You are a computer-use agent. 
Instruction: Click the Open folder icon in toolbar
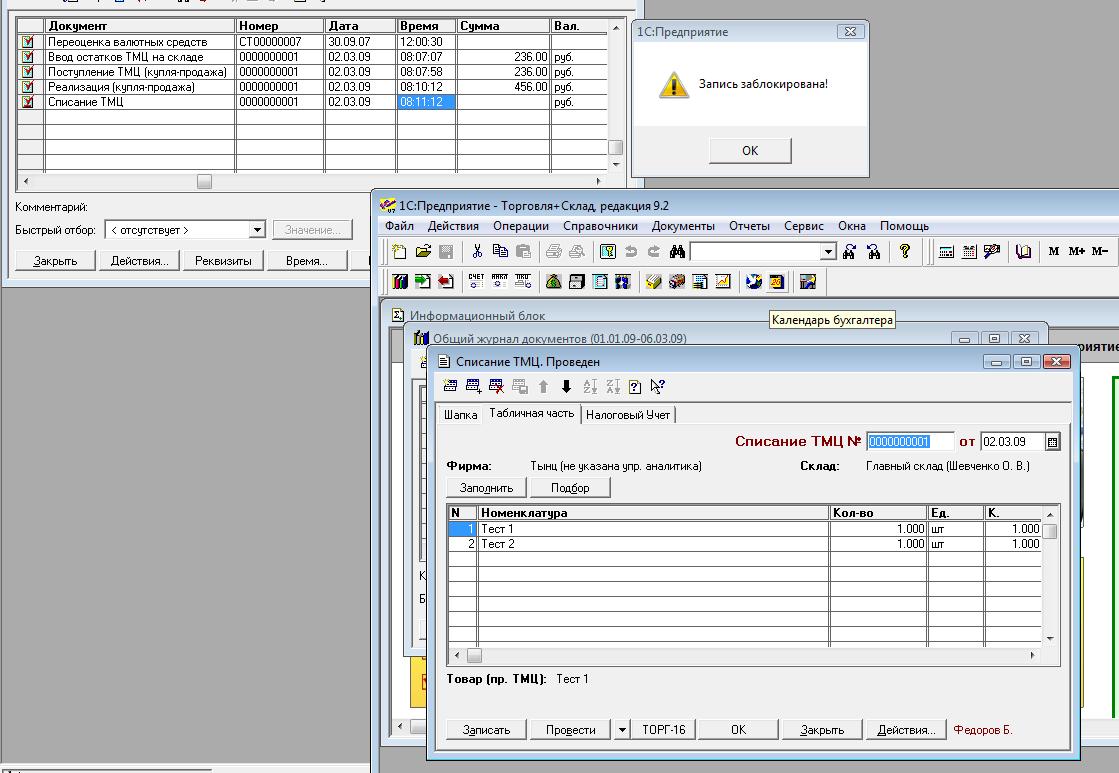click(x=423, y=251)
